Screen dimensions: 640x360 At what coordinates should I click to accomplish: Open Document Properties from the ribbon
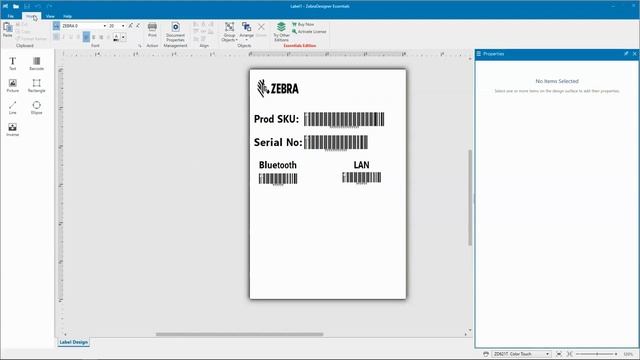[176, 32]
